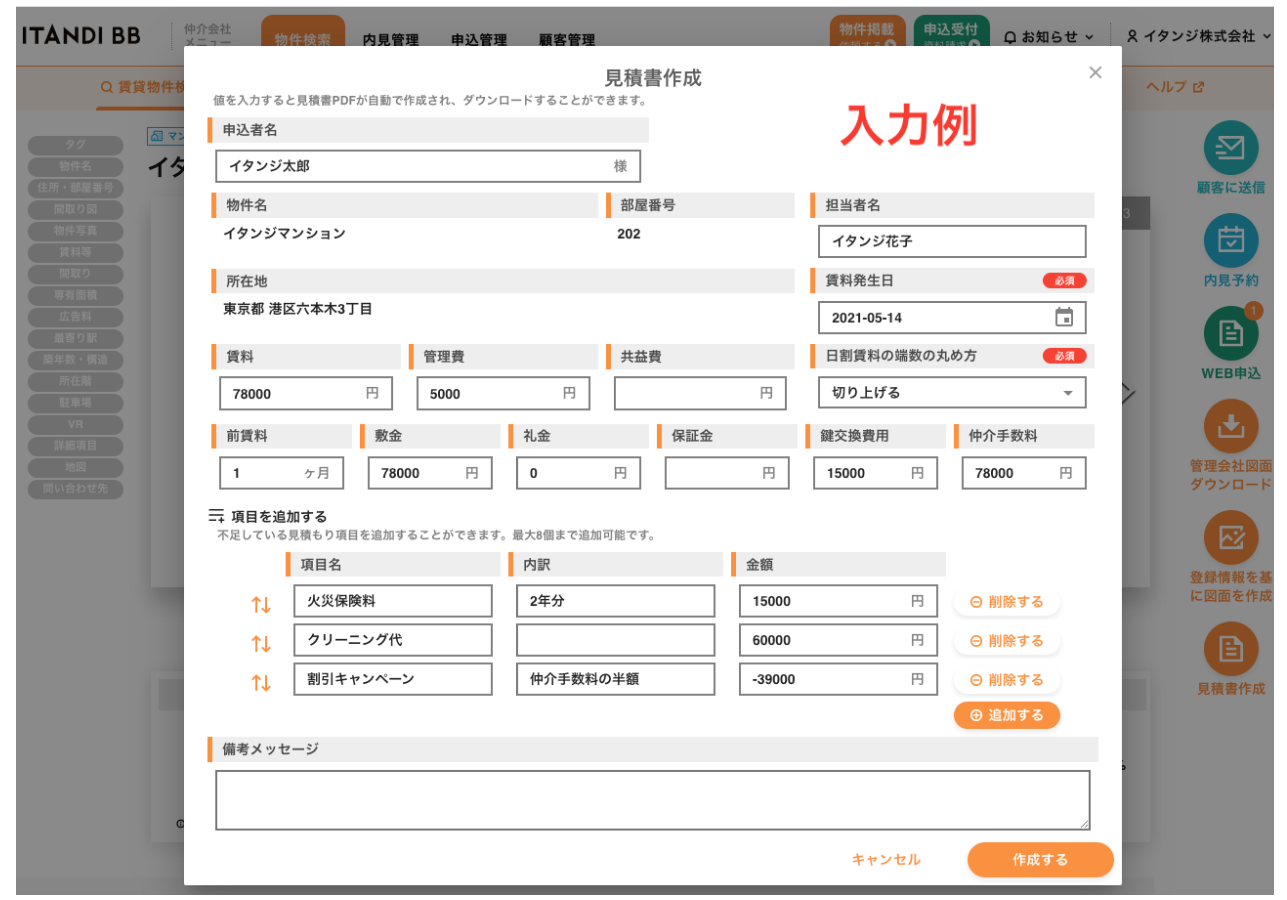Image resolution: width=1287 pixels, height=900 pixels.
Task: Click the 賃料 amount field
Action: [306, 393]
